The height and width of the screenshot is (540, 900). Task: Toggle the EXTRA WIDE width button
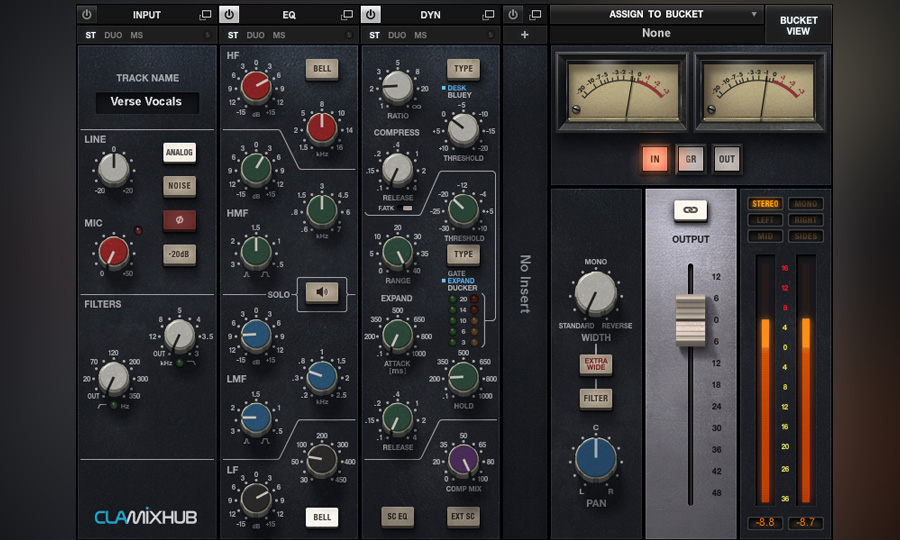pyautogui.click(x=596, y=364)
